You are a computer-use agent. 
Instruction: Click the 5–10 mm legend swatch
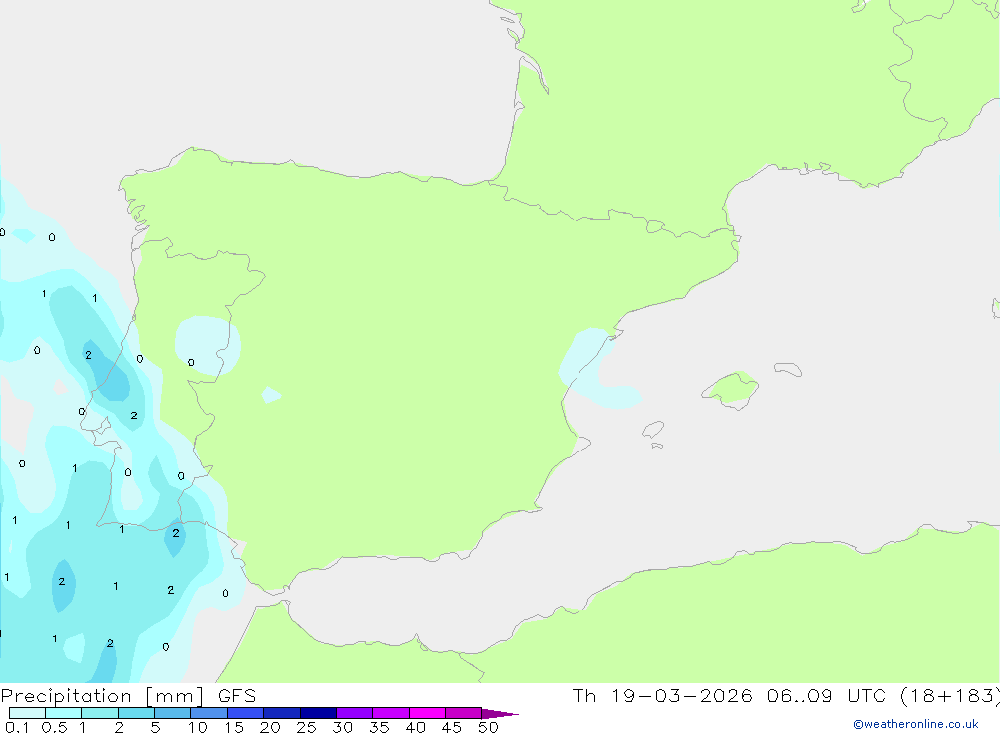[x=173, y=713]
